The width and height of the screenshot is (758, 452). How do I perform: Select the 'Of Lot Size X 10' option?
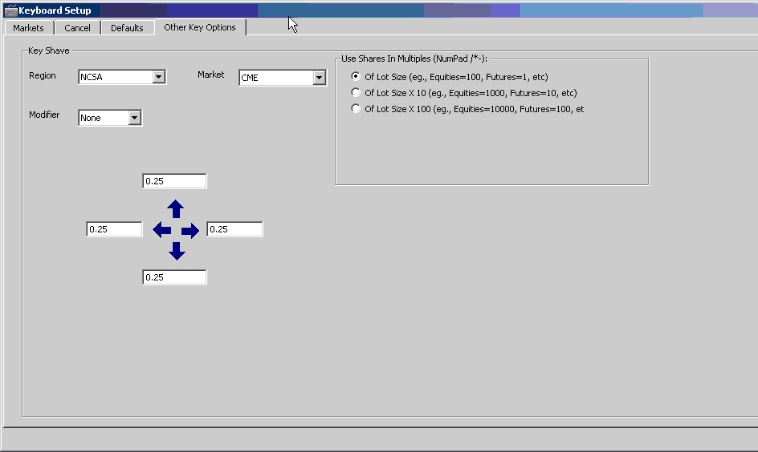click(356, 93)
